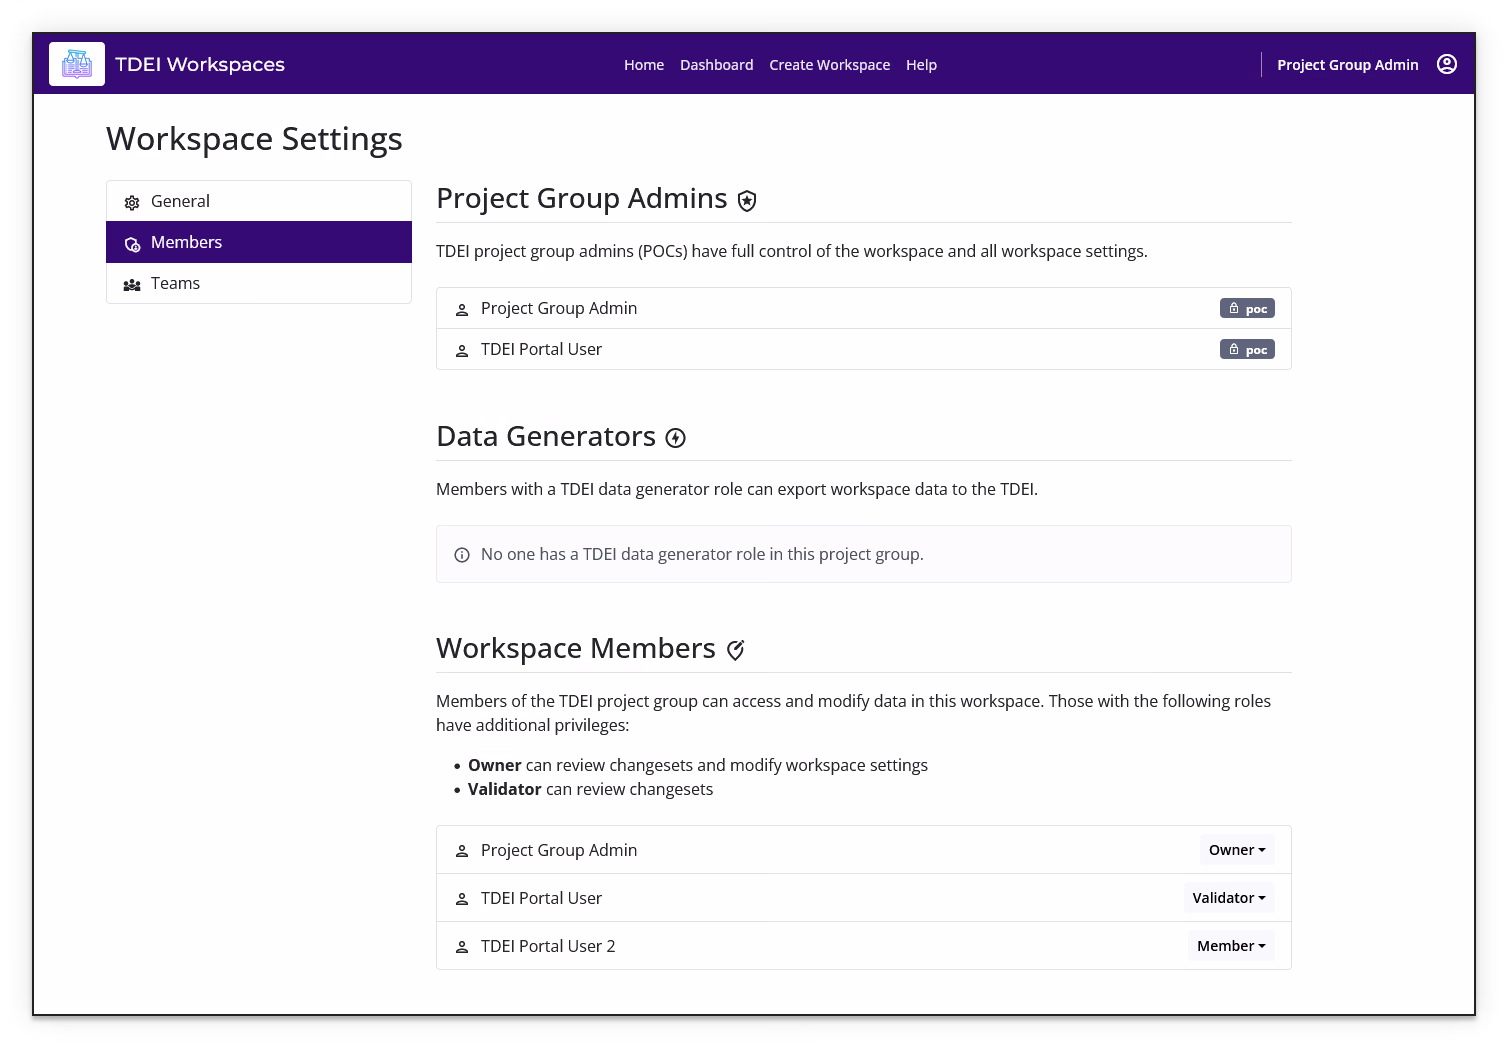Click the poc lock badge on the Project Group Admin row
Screen dimensions: 1508x1048
point(1247,308)
